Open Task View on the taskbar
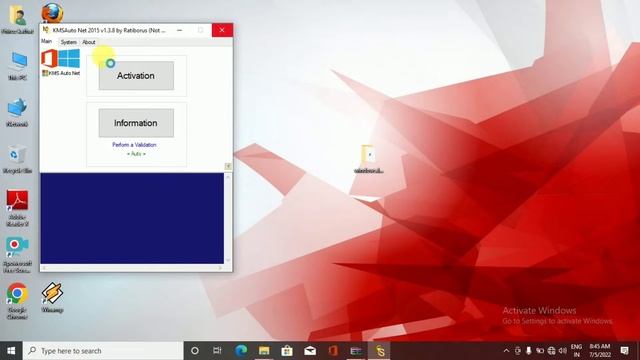The image size is (640, 360). coord(217,351)
